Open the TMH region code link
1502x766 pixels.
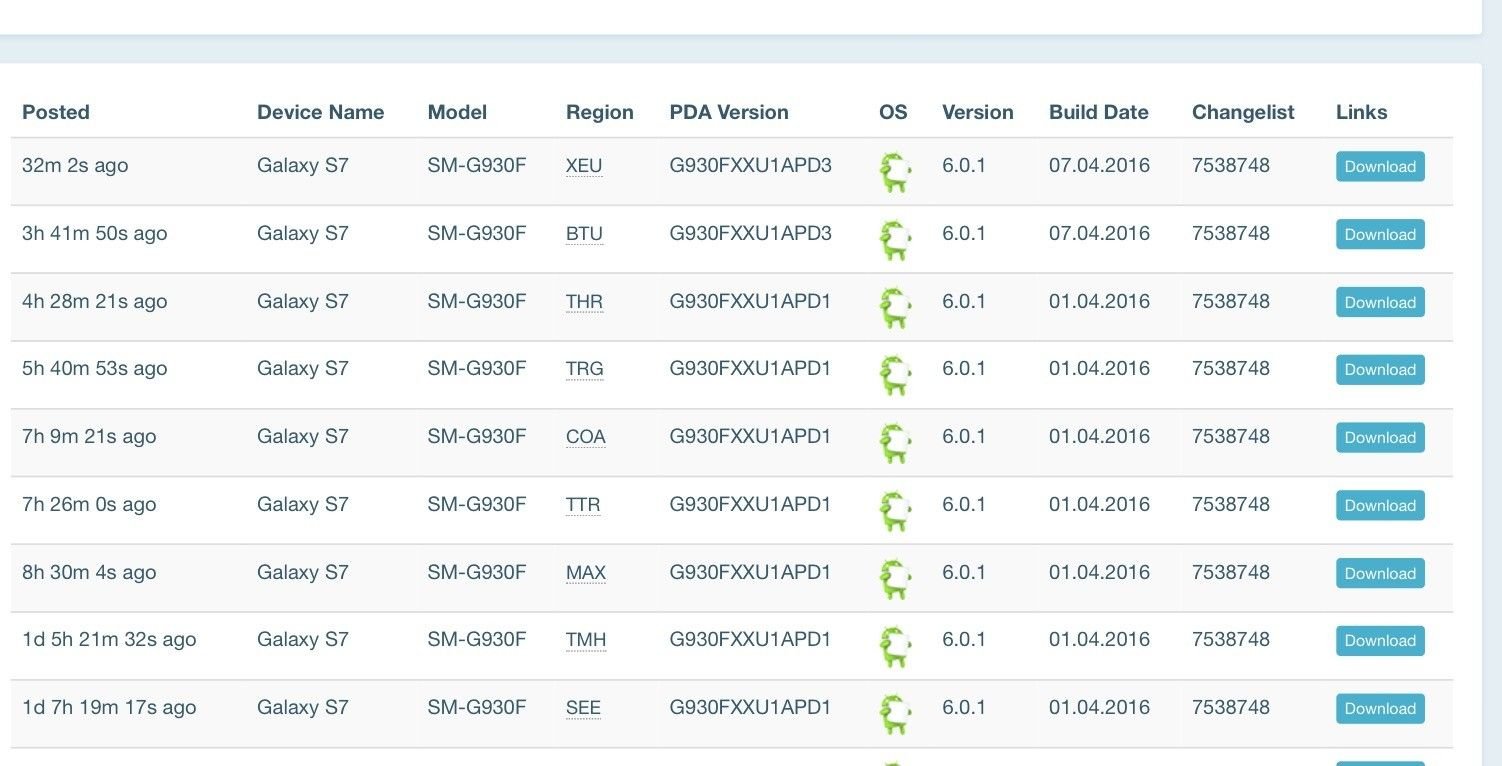586,640
